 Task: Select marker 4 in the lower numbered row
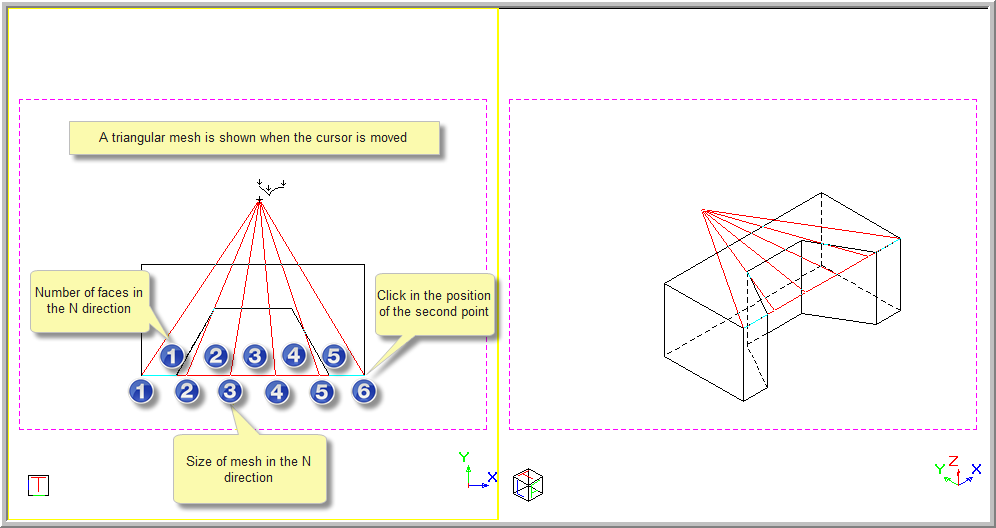click(277, 391)
